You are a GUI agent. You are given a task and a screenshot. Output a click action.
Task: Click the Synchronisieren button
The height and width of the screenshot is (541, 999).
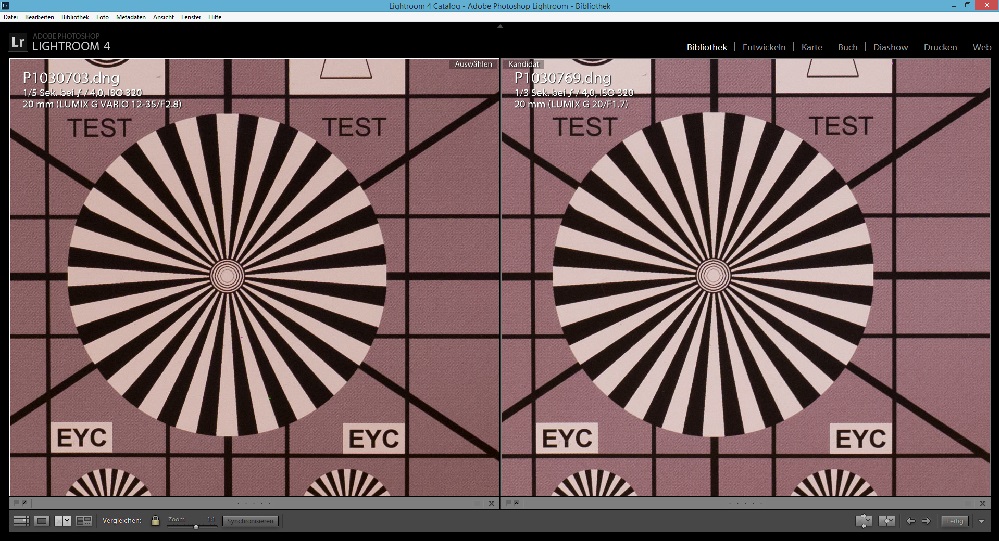pyautogui.click(x=249, y=521)
